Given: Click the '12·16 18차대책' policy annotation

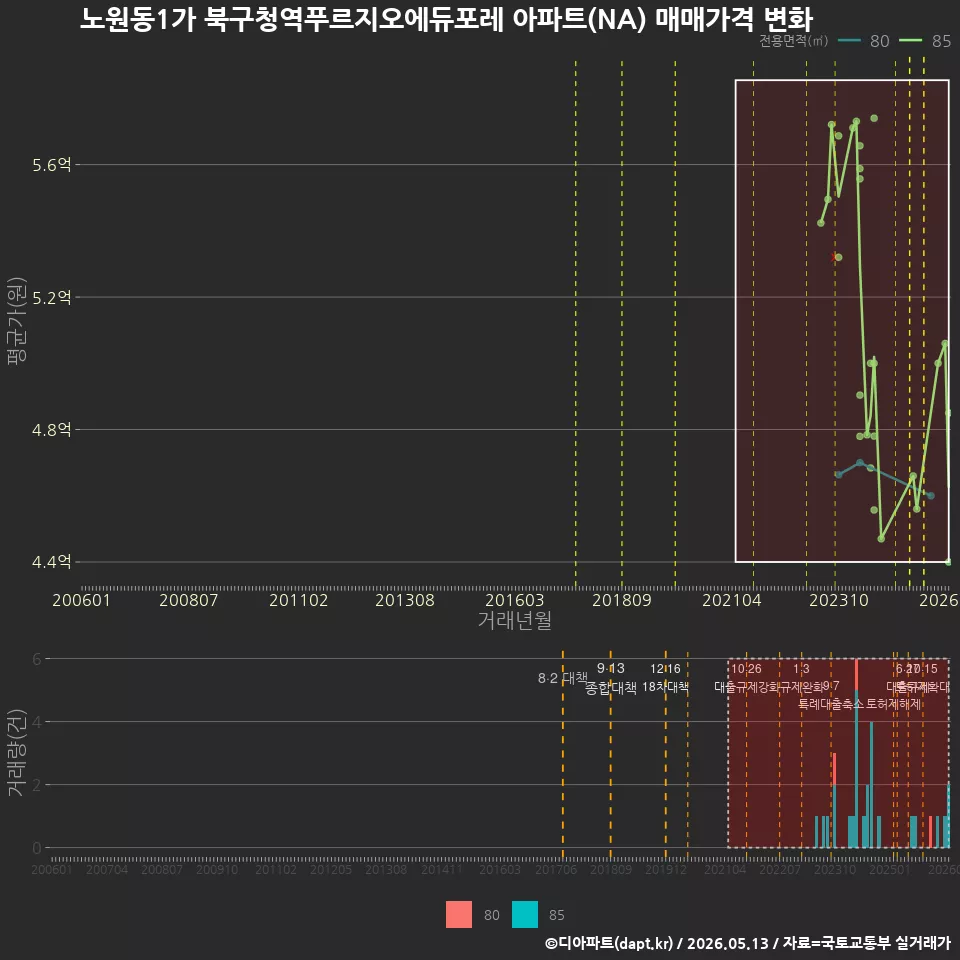Looking at the screenshot, I should [x=666, y=678].
